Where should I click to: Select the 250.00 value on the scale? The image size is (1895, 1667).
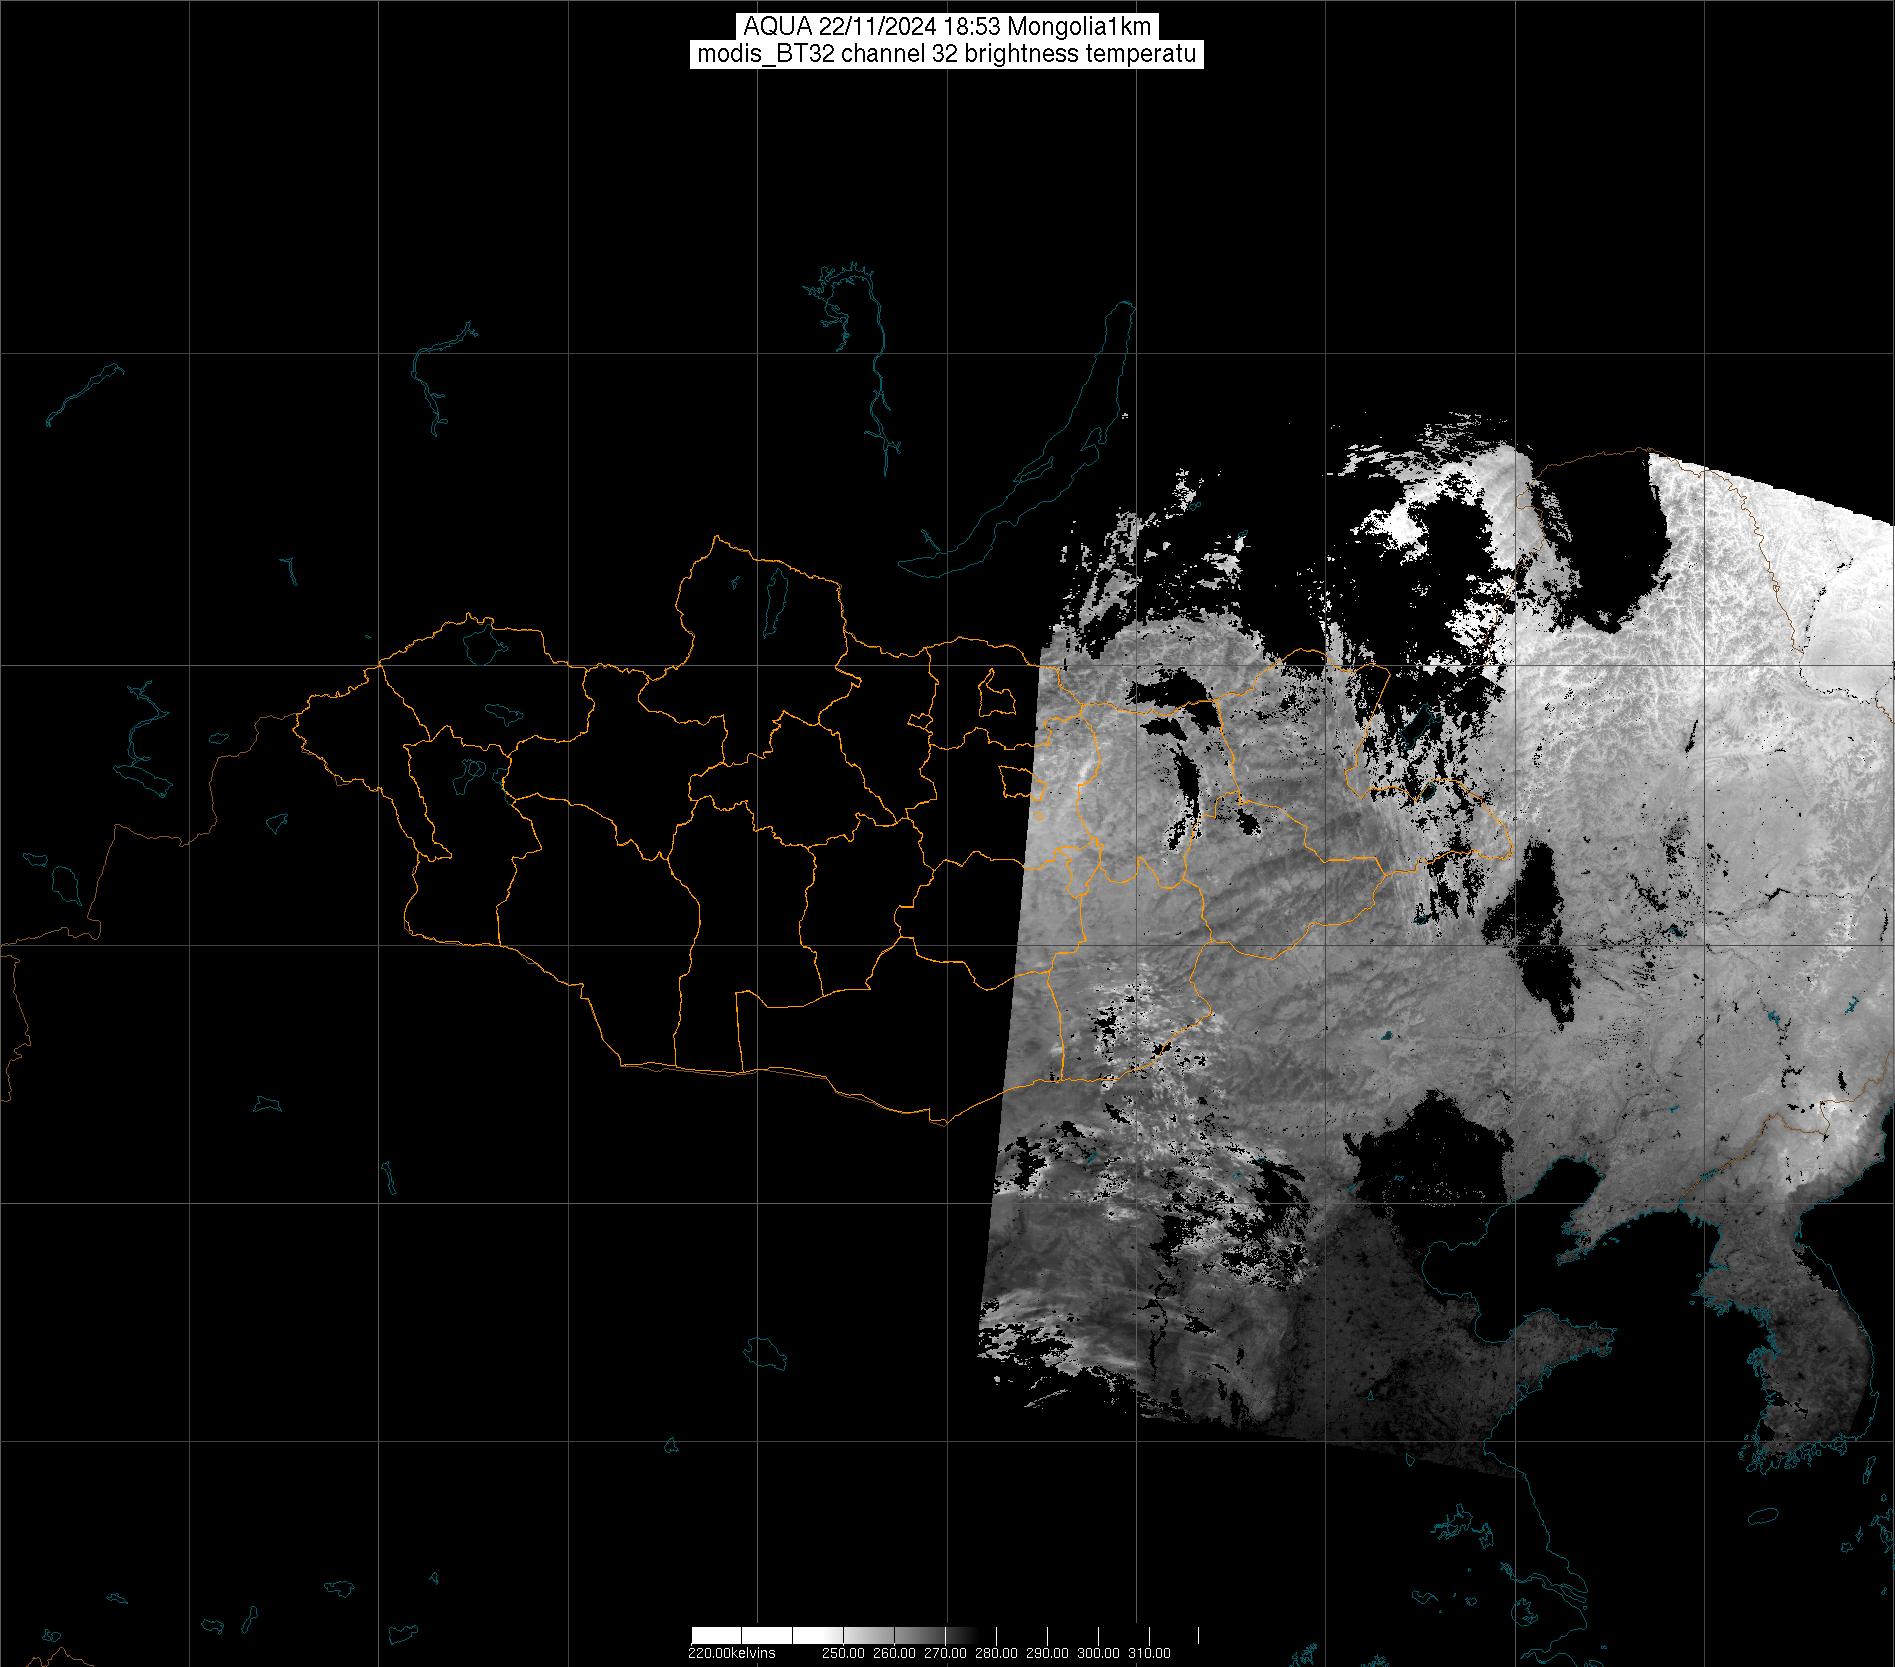tap(844, 1653)
